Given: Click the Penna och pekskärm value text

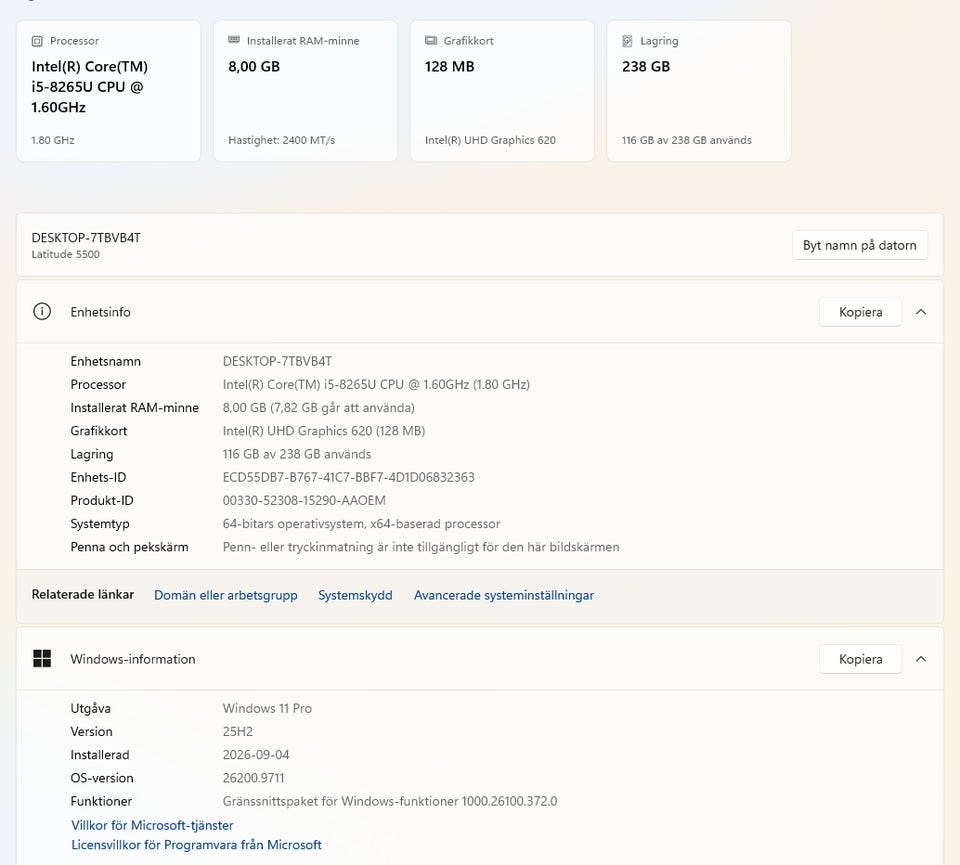Looking at the screenshot, I should pos(421,547).
